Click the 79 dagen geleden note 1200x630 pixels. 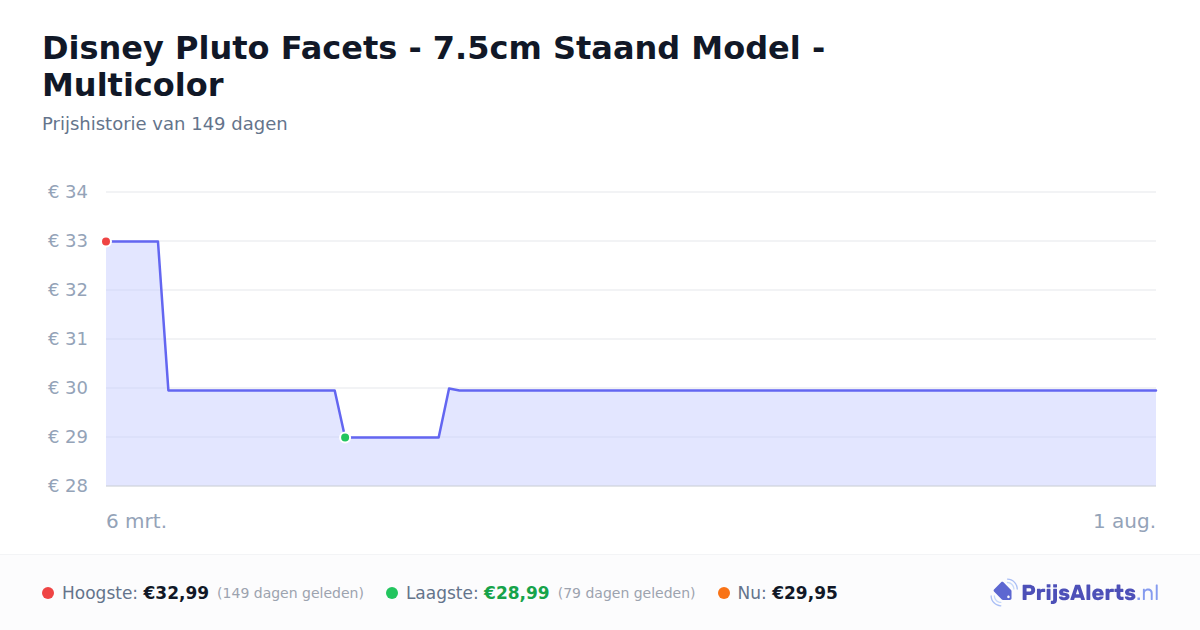coord(626,593)
